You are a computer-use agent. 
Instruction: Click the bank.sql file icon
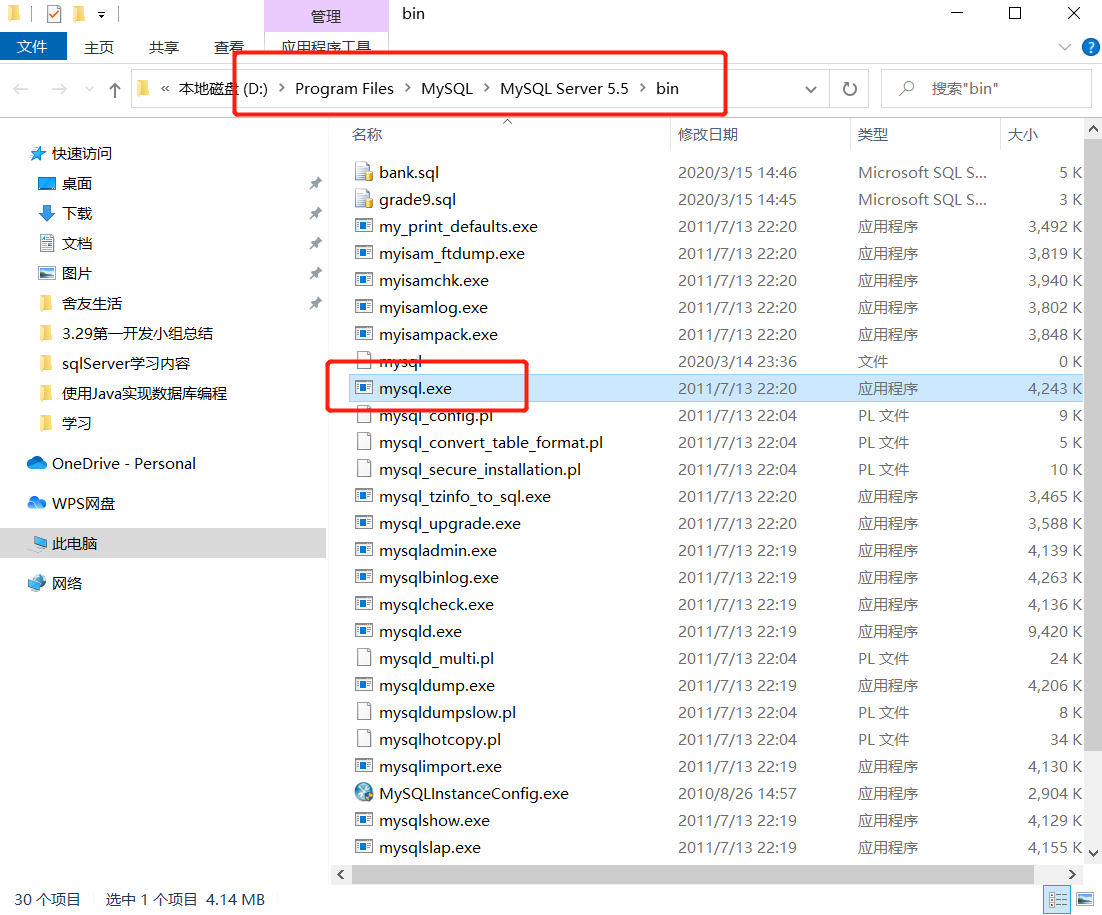pyautogui.click(x=363, y=172)
